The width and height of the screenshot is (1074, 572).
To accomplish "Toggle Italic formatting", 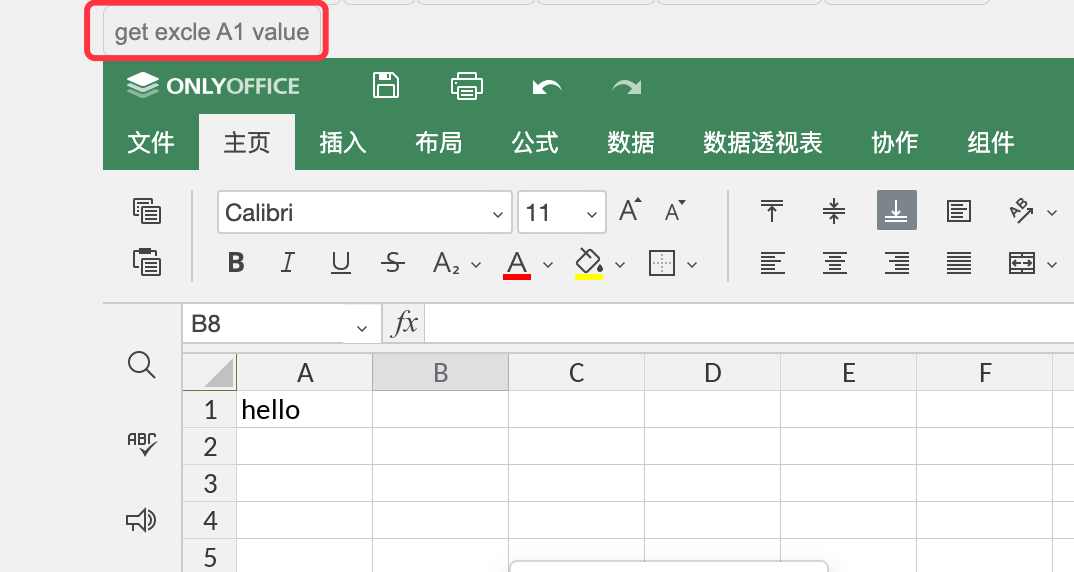I will click(x=288, y=262).
